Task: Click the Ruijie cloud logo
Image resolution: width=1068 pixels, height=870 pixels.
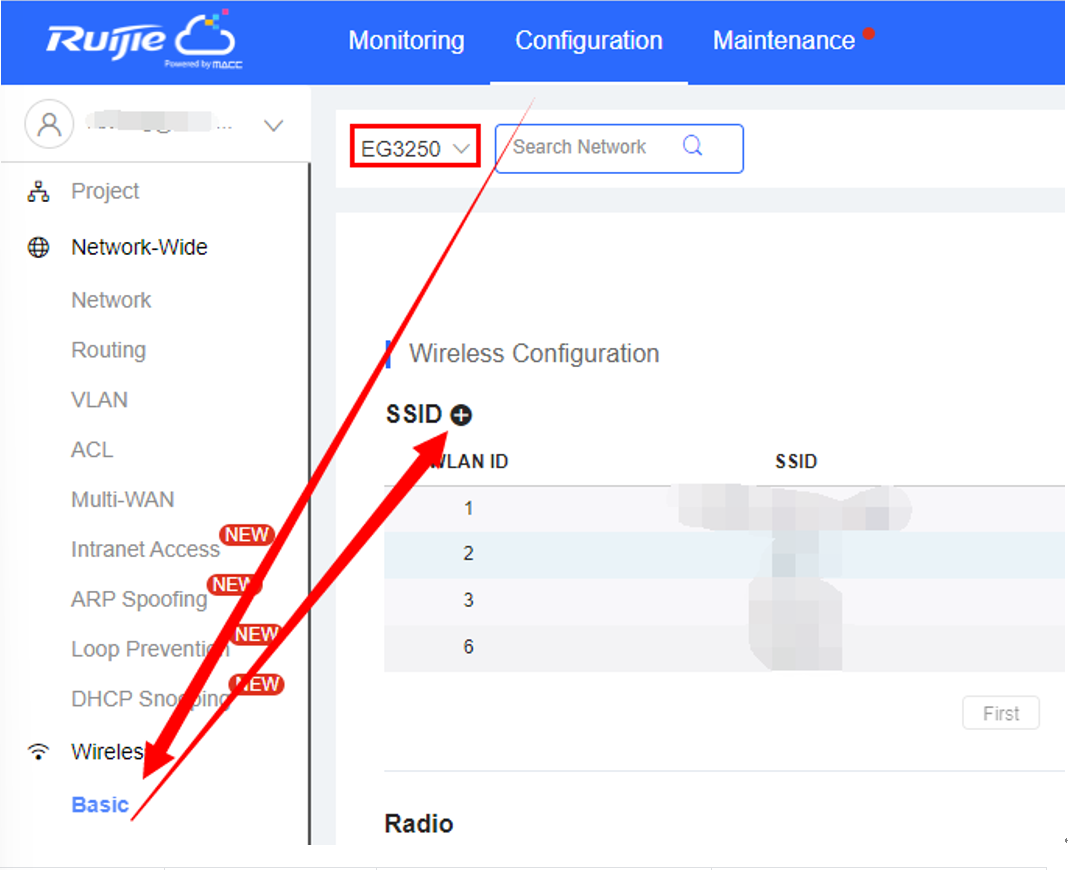Action: [x=141, y=42]
